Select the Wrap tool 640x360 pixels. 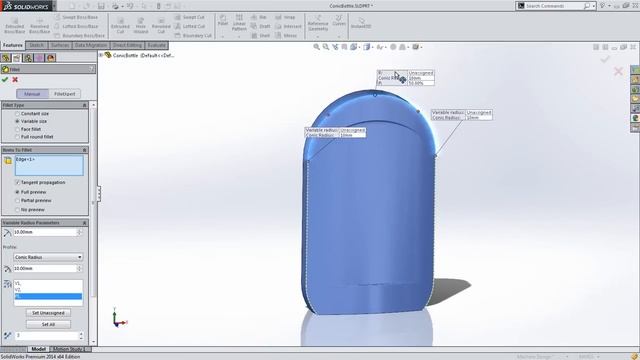point(285,17)
